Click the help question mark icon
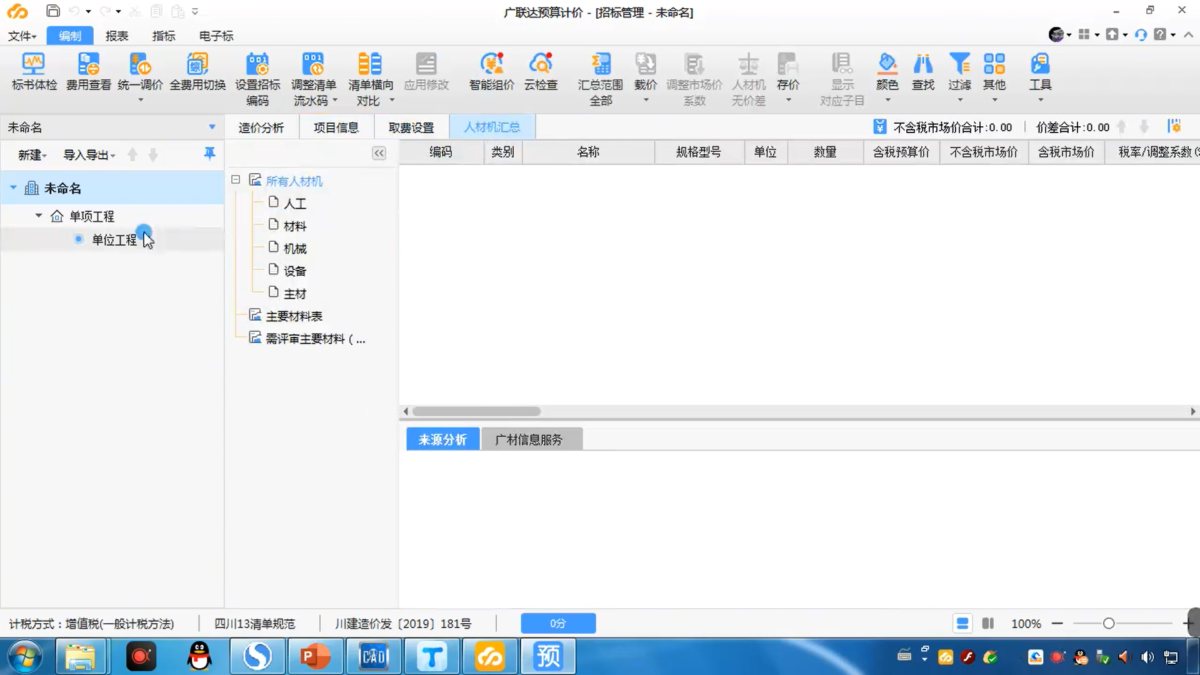This screenshot has height=675, width=1200. pyautogui.click(x=1160, y=35)
